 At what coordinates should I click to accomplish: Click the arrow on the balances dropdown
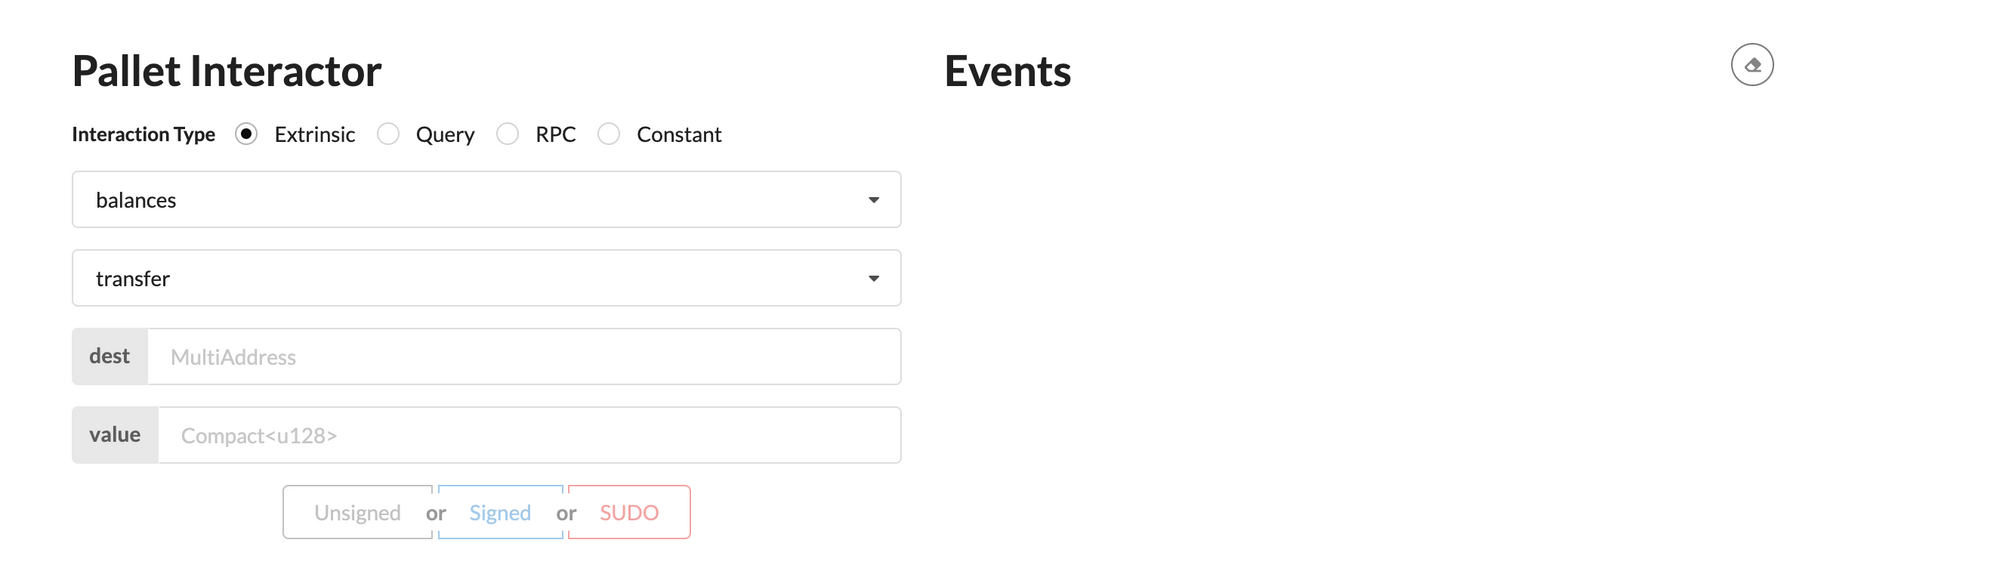(x=874, y=200)
